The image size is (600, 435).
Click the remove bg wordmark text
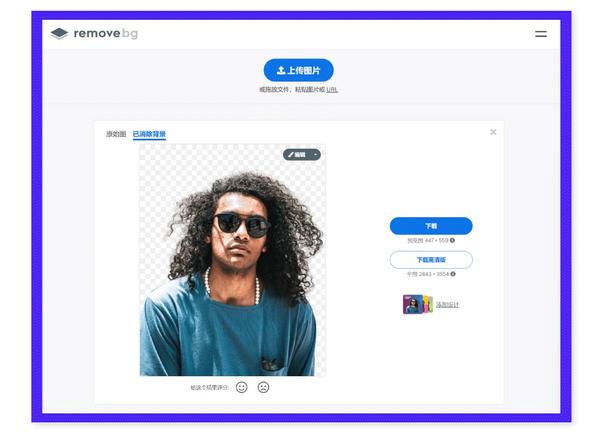pos(106,34)
